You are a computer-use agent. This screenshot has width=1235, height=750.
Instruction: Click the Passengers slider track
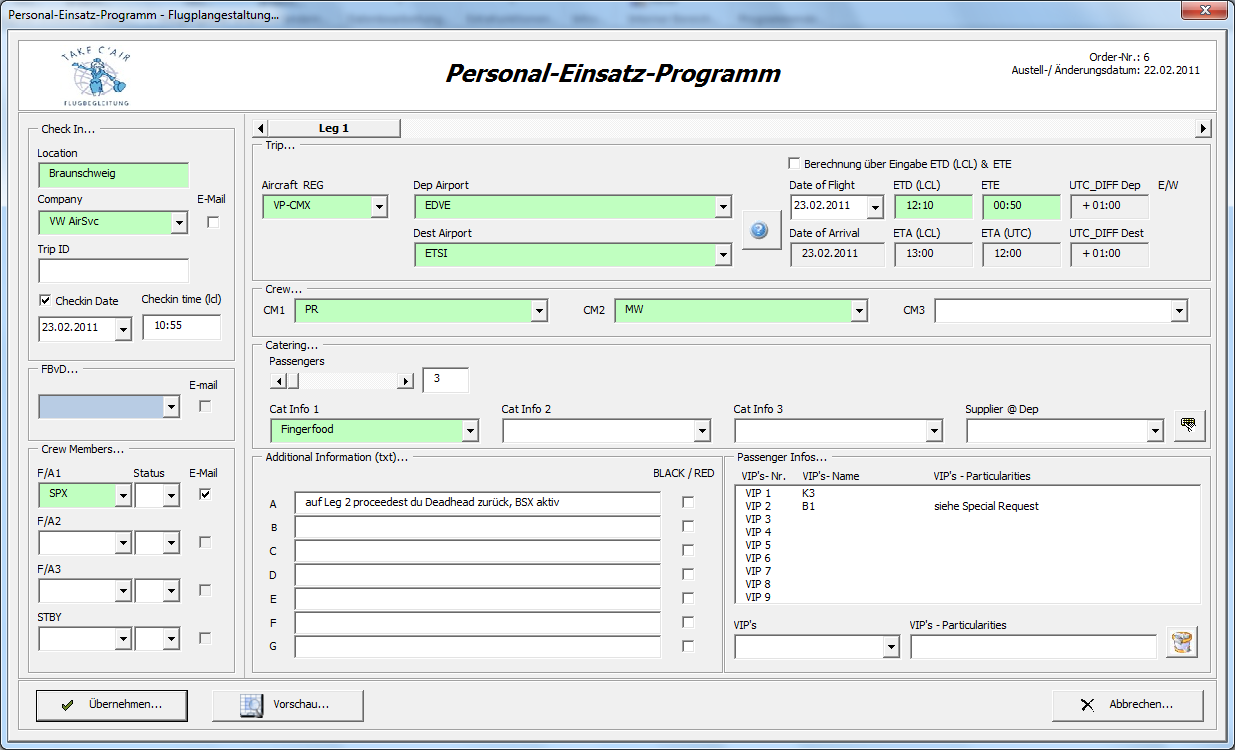pyautogui.click(x=350, y=381)
